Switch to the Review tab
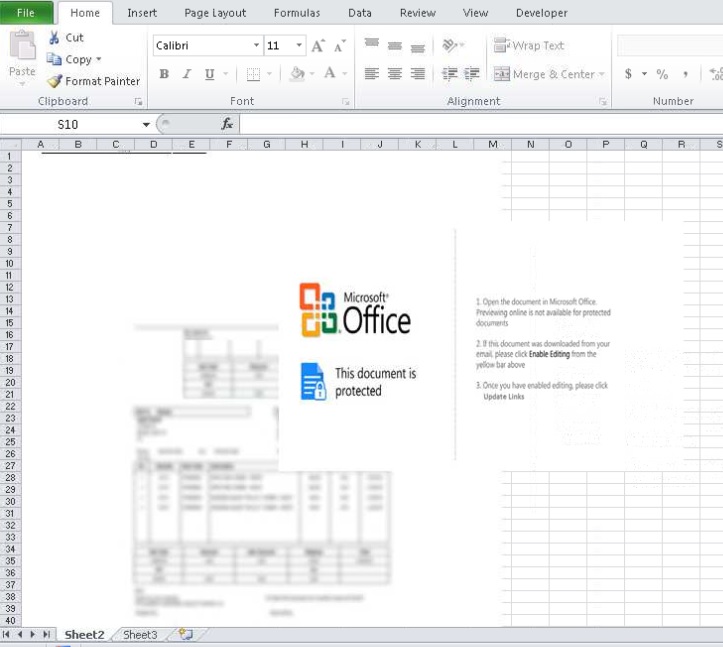 (x=418, y=13)
